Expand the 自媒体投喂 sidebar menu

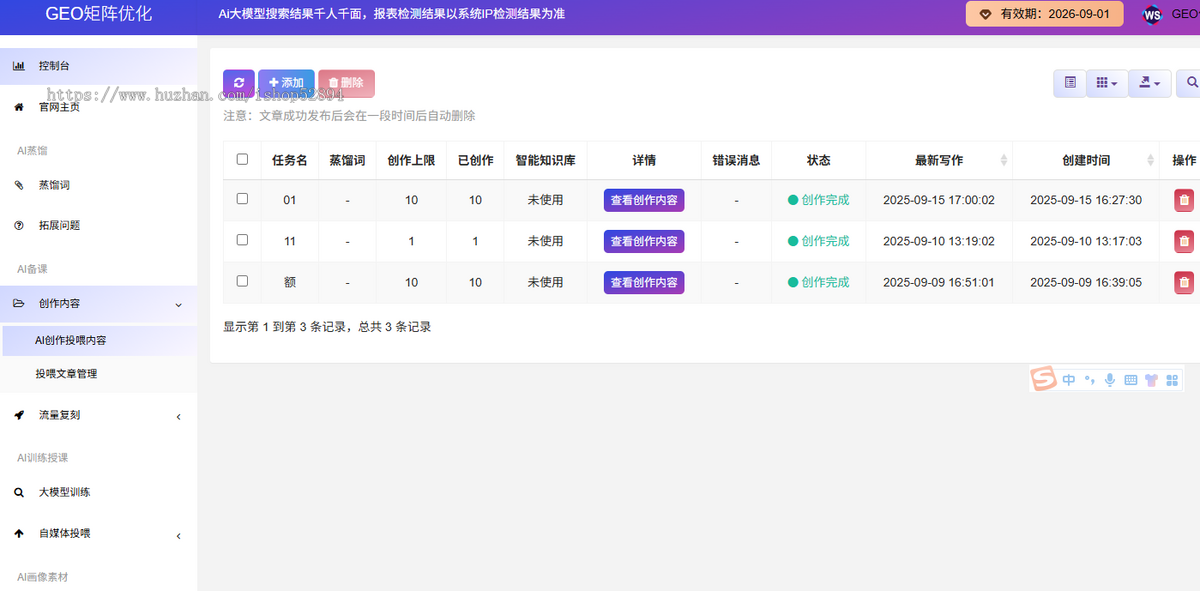click(x=98, y=534)
